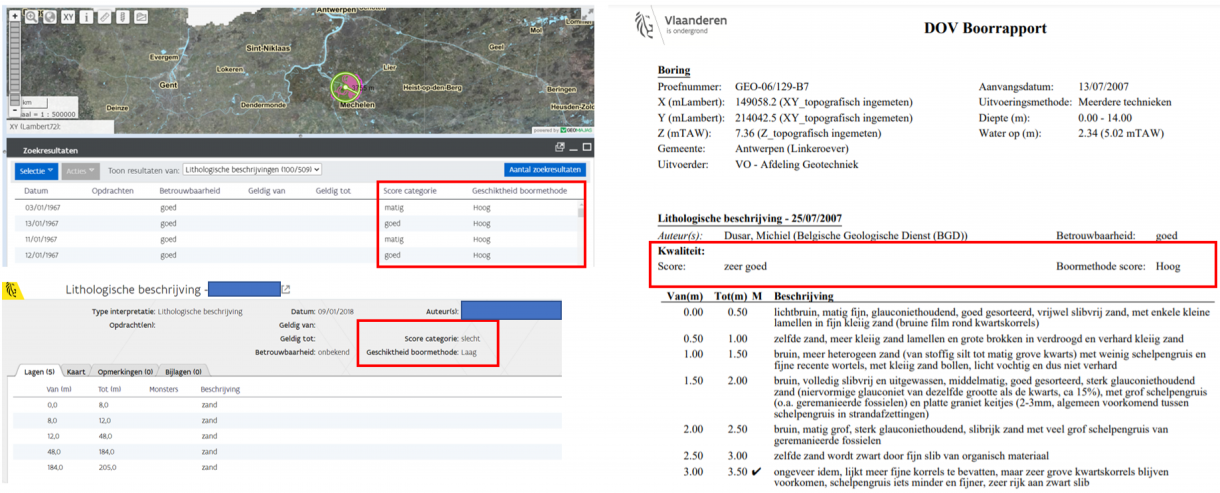Screen dimensions: 1220x493
Task: Open the folder/layers icon in map toolbar
Action: click(x=141, y=17)
